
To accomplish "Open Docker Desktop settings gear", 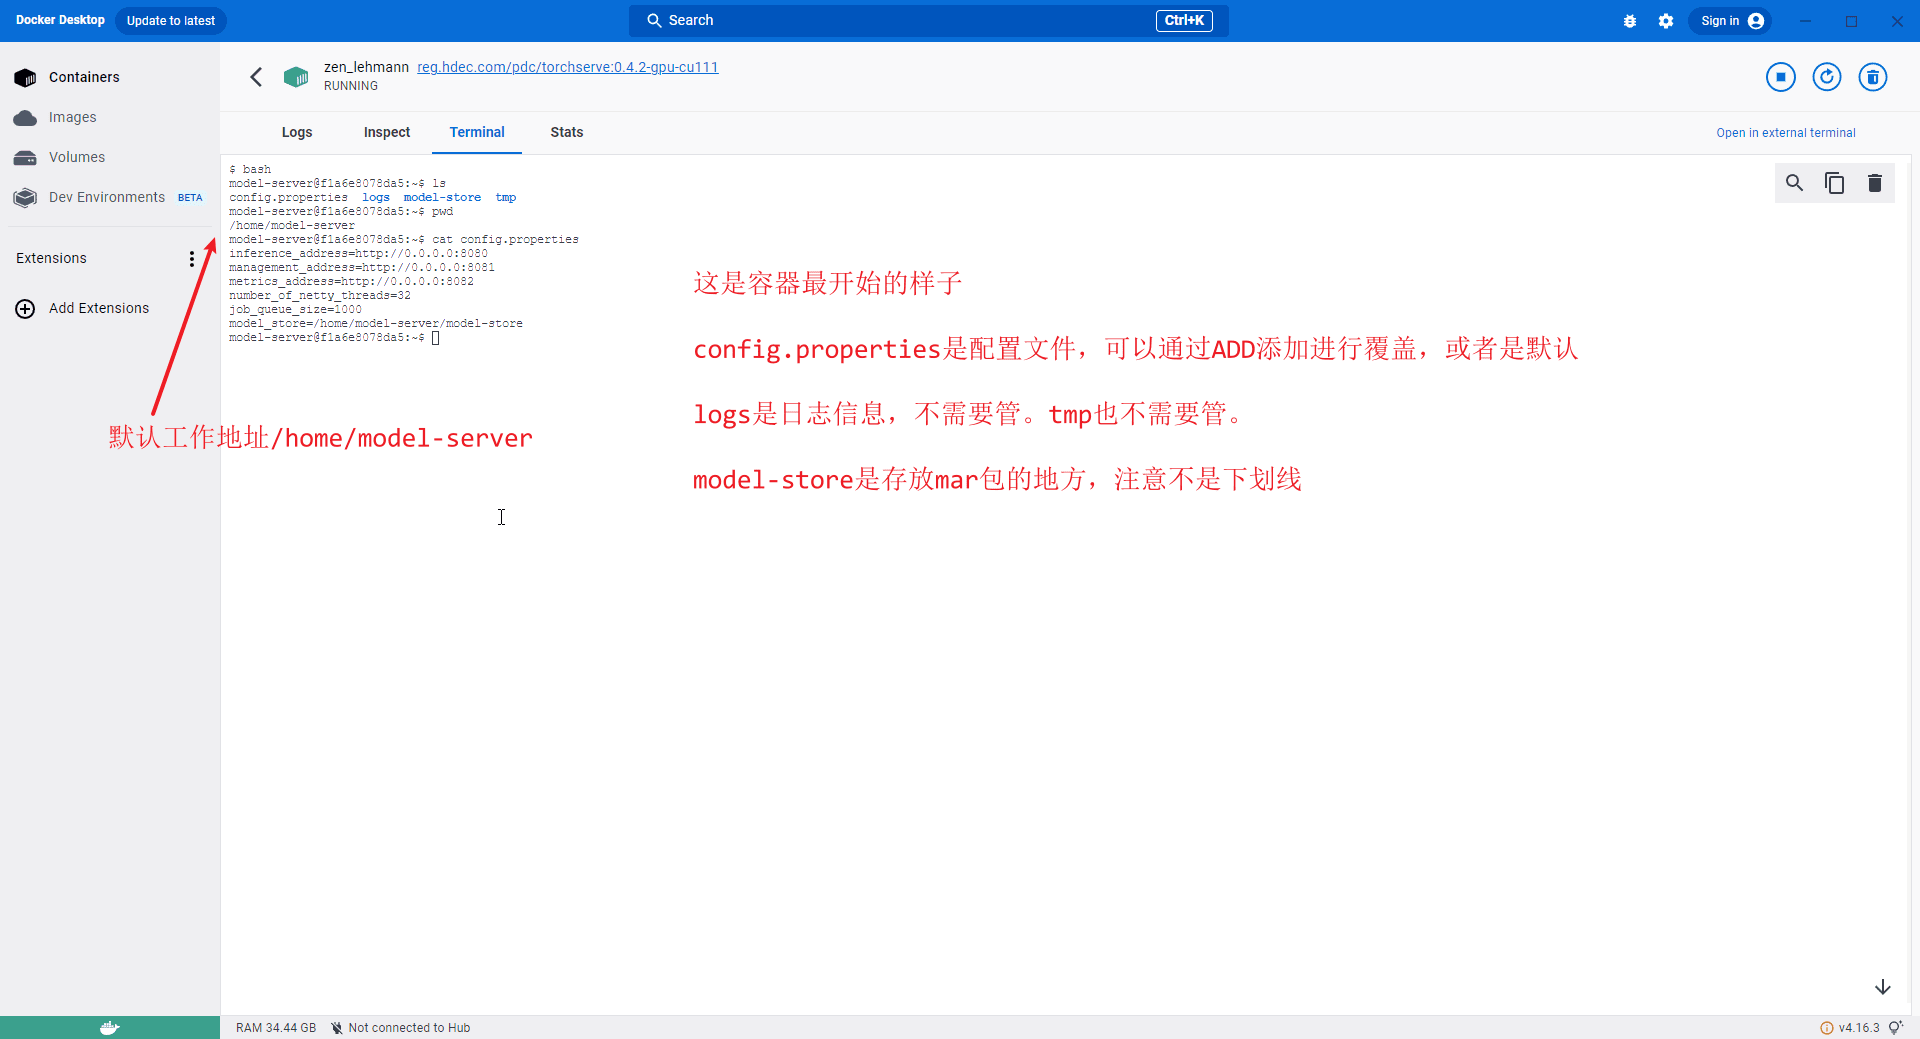I will click(x=1665, y=21).
